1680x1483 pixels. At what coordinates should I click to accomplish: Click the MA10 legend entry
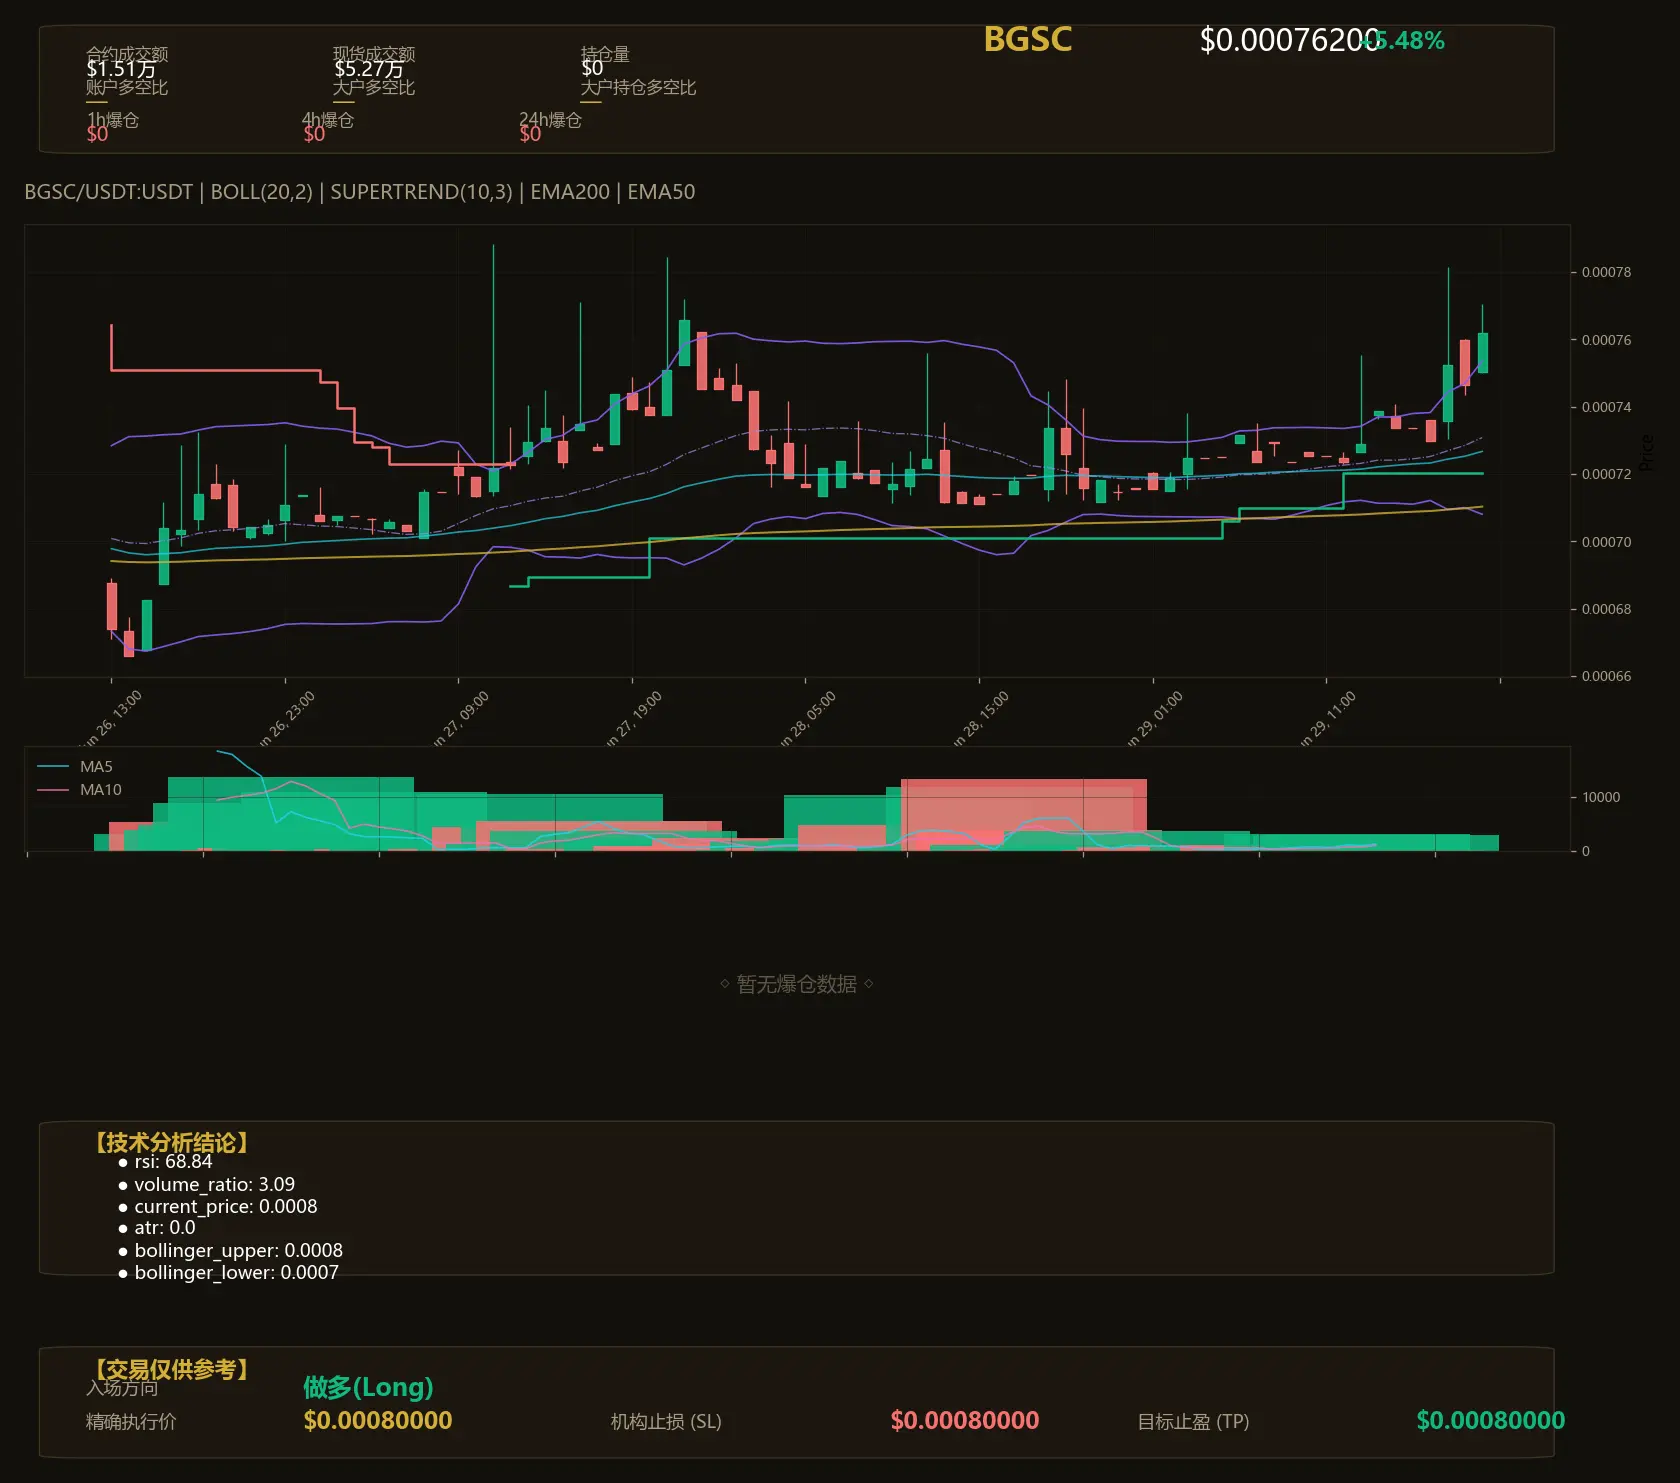[x=79, y=790]
